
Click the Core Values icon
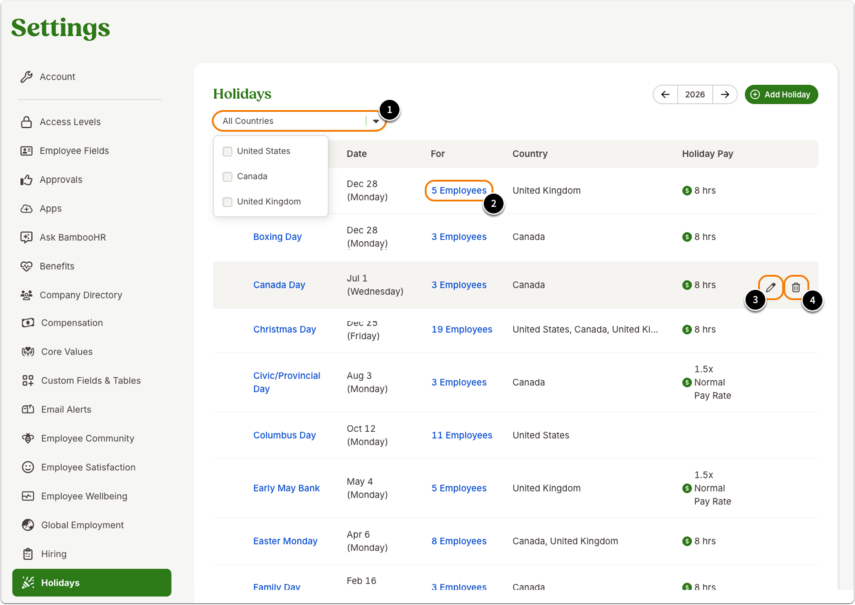(28, 352)
